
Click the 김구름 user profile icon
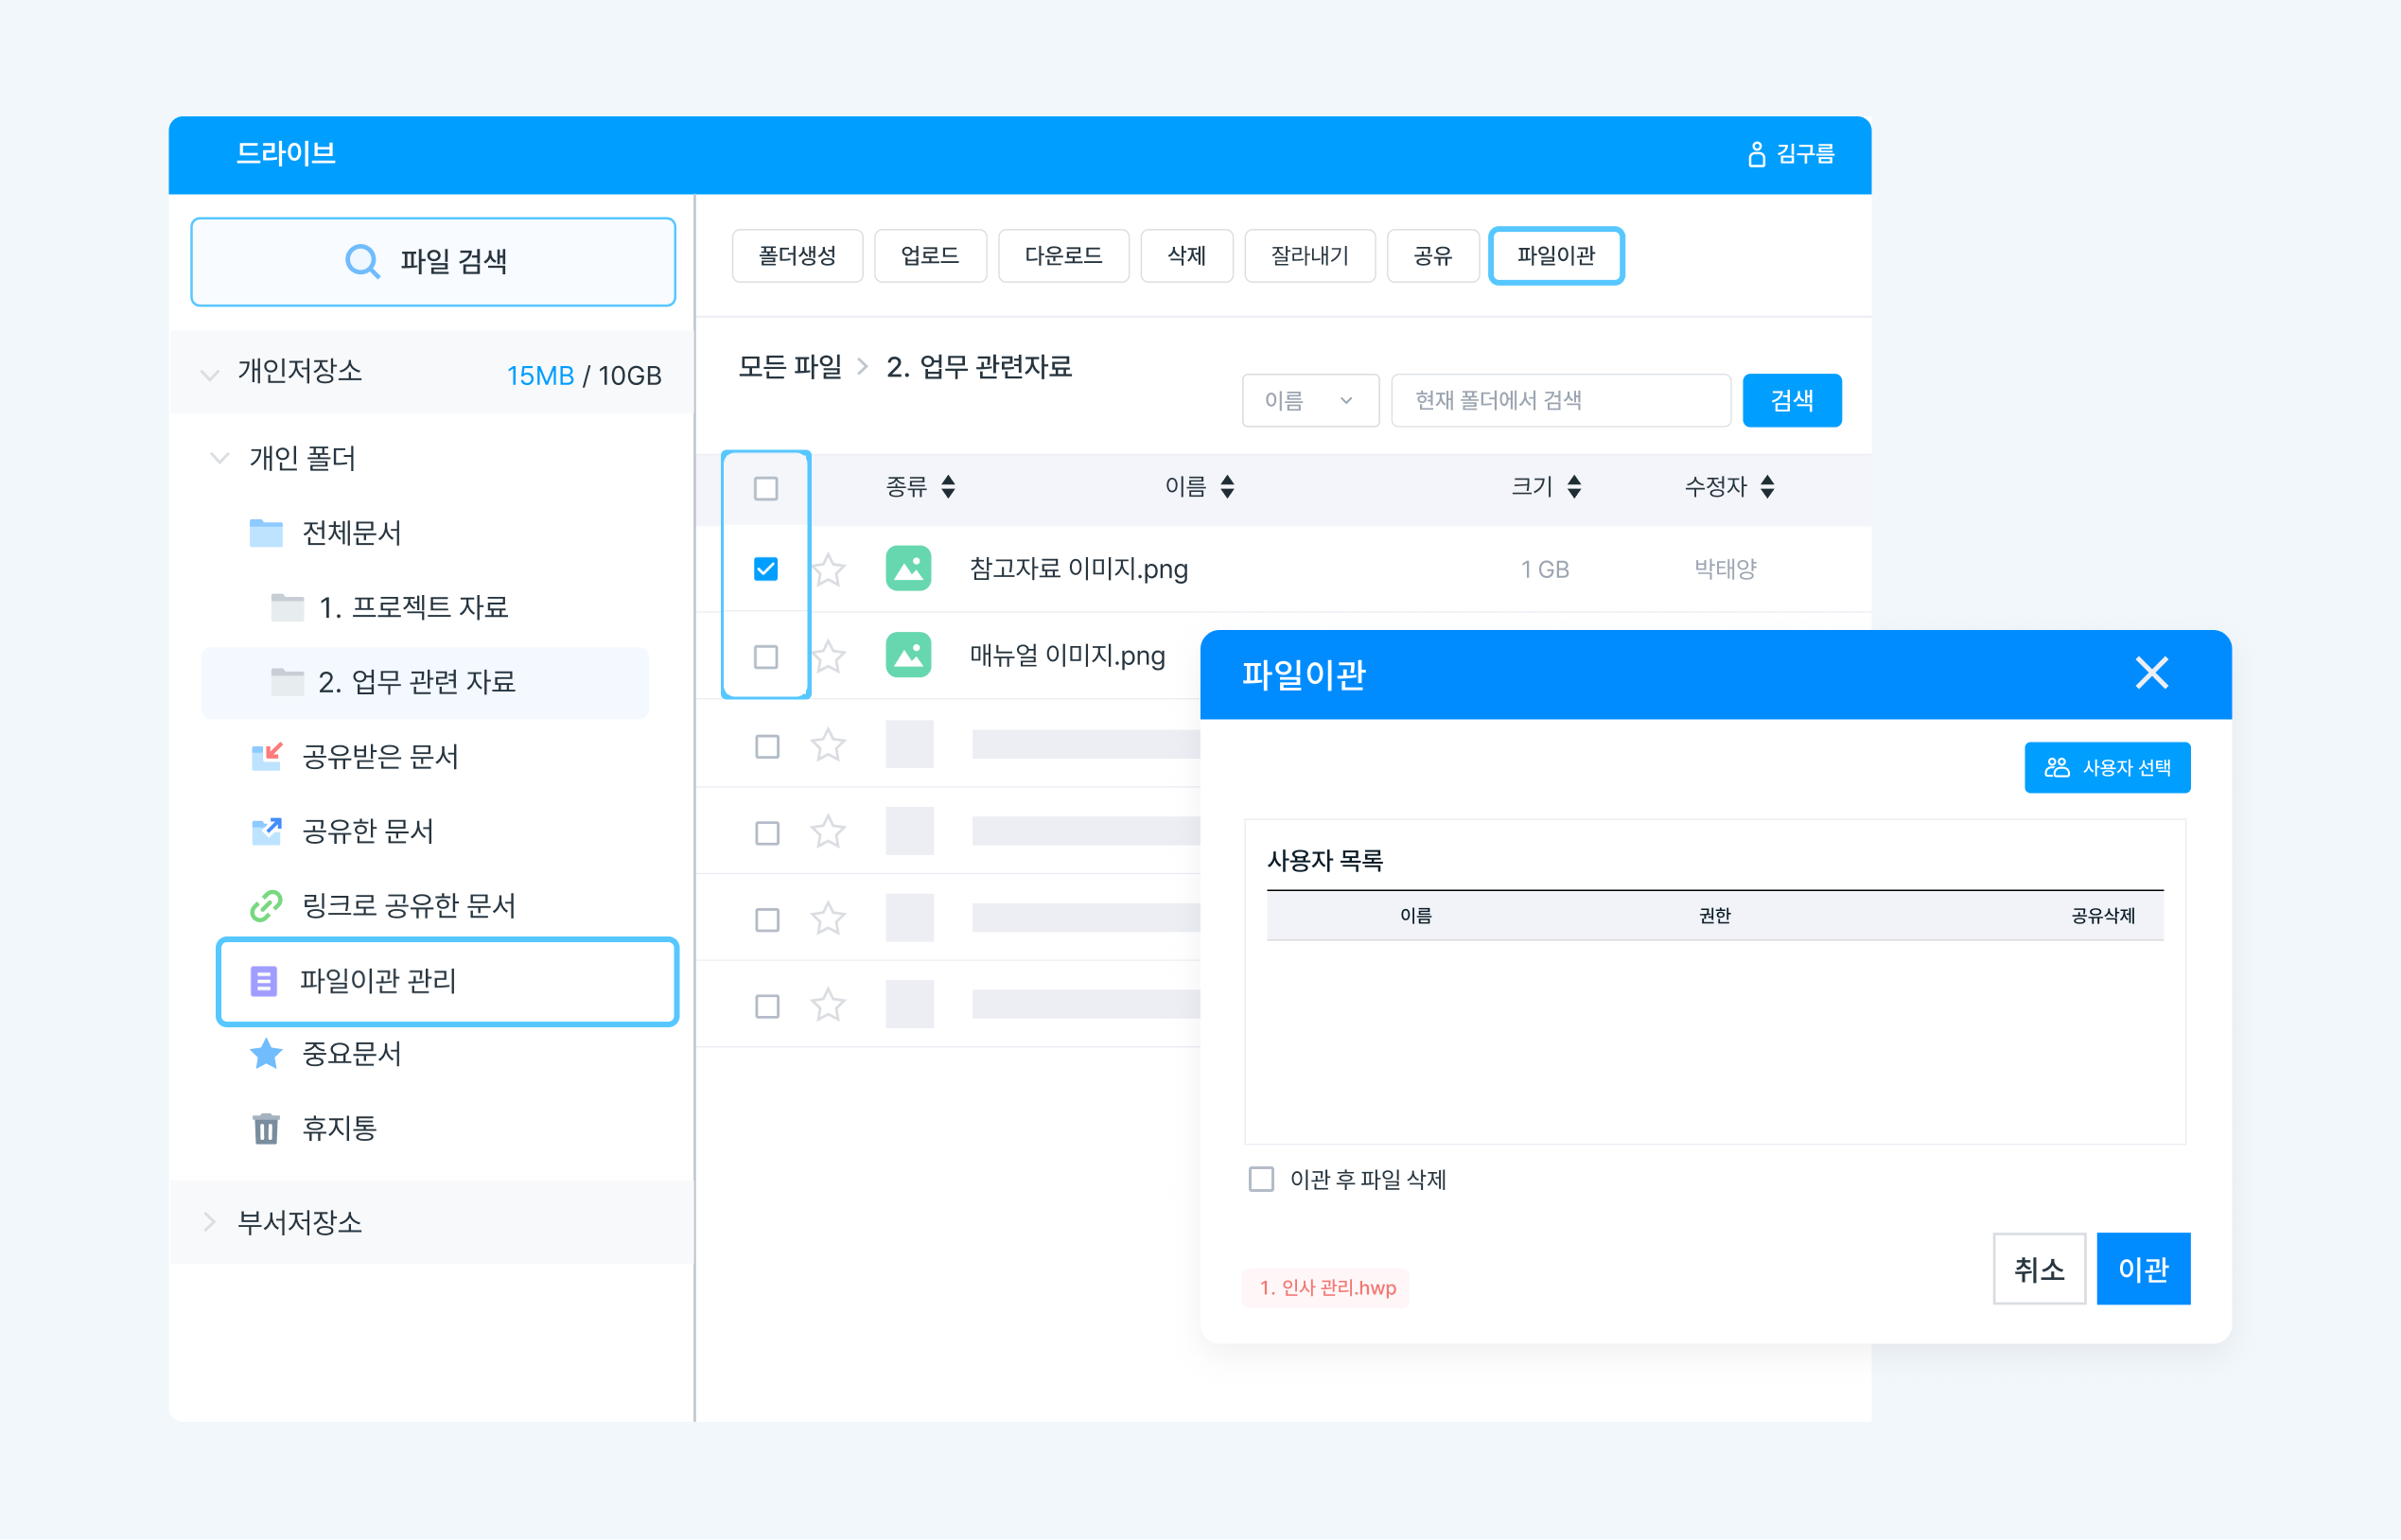[1756, 154]
